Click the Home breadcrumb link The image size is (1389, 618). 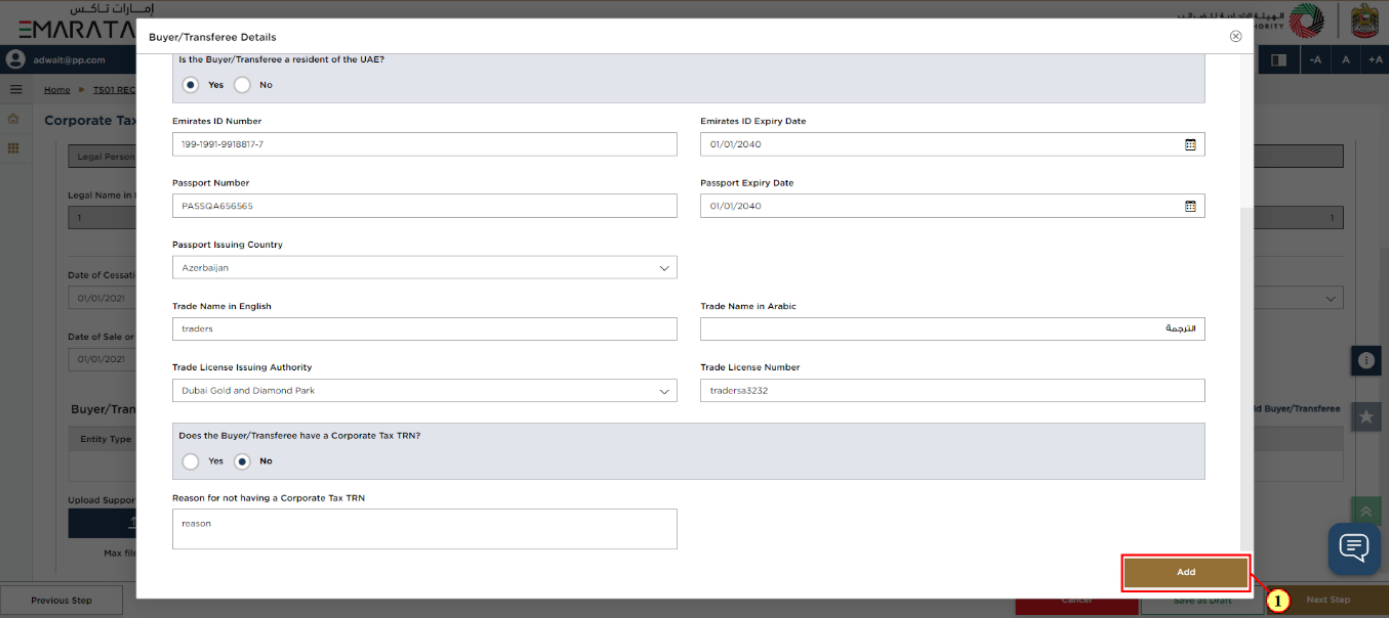pyautogui.click(x=57, y=90)
